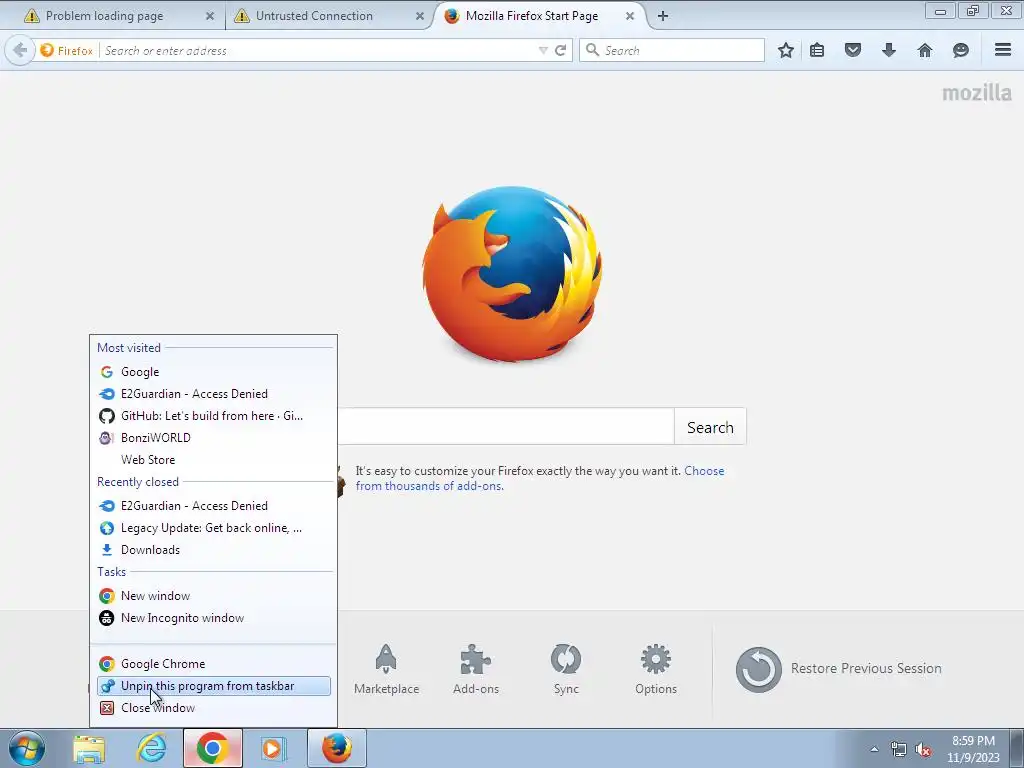Open the Downloads arrow in toolbar
Screen dimensions: 1024x768
(x=889, y=50)
